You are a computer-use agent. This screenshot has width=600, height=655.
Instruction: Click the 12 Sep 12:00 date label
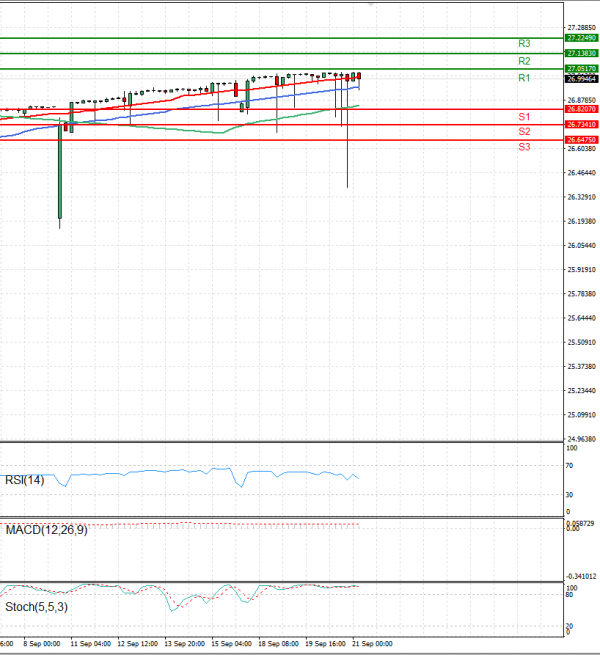click(137, 644)
